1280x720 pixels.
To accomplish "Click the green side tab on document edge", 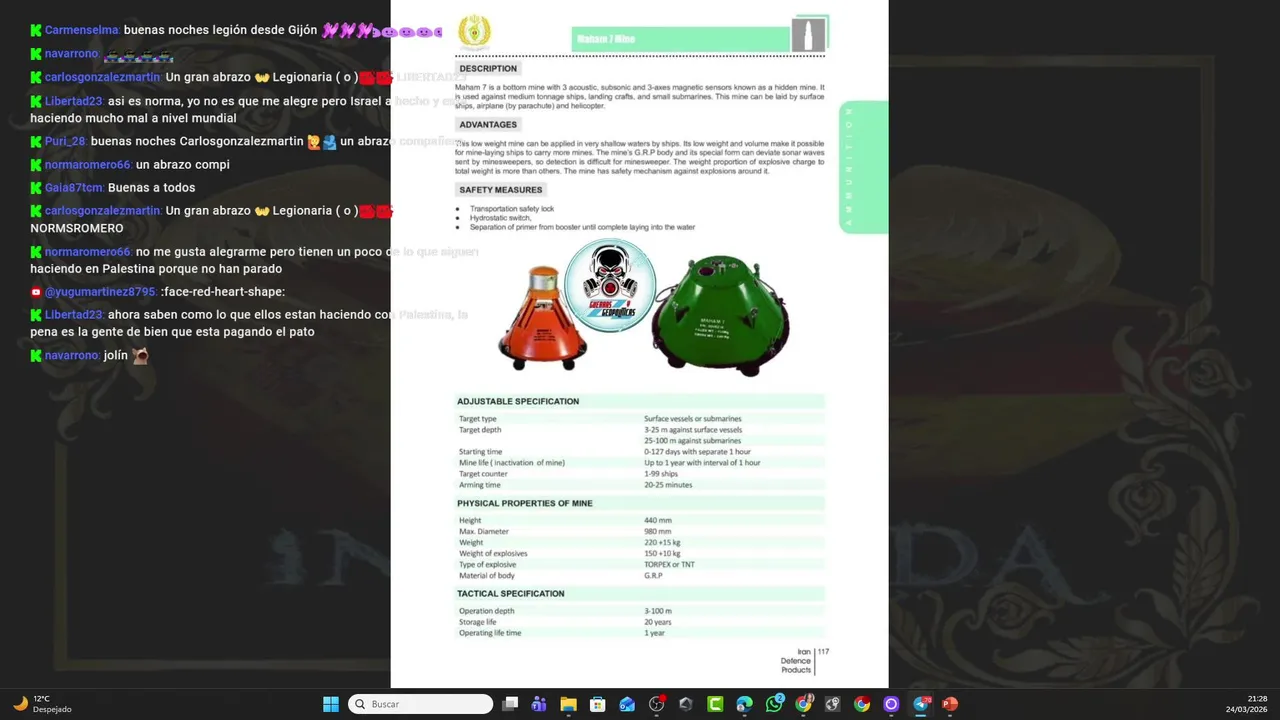I will coord(862,167).
